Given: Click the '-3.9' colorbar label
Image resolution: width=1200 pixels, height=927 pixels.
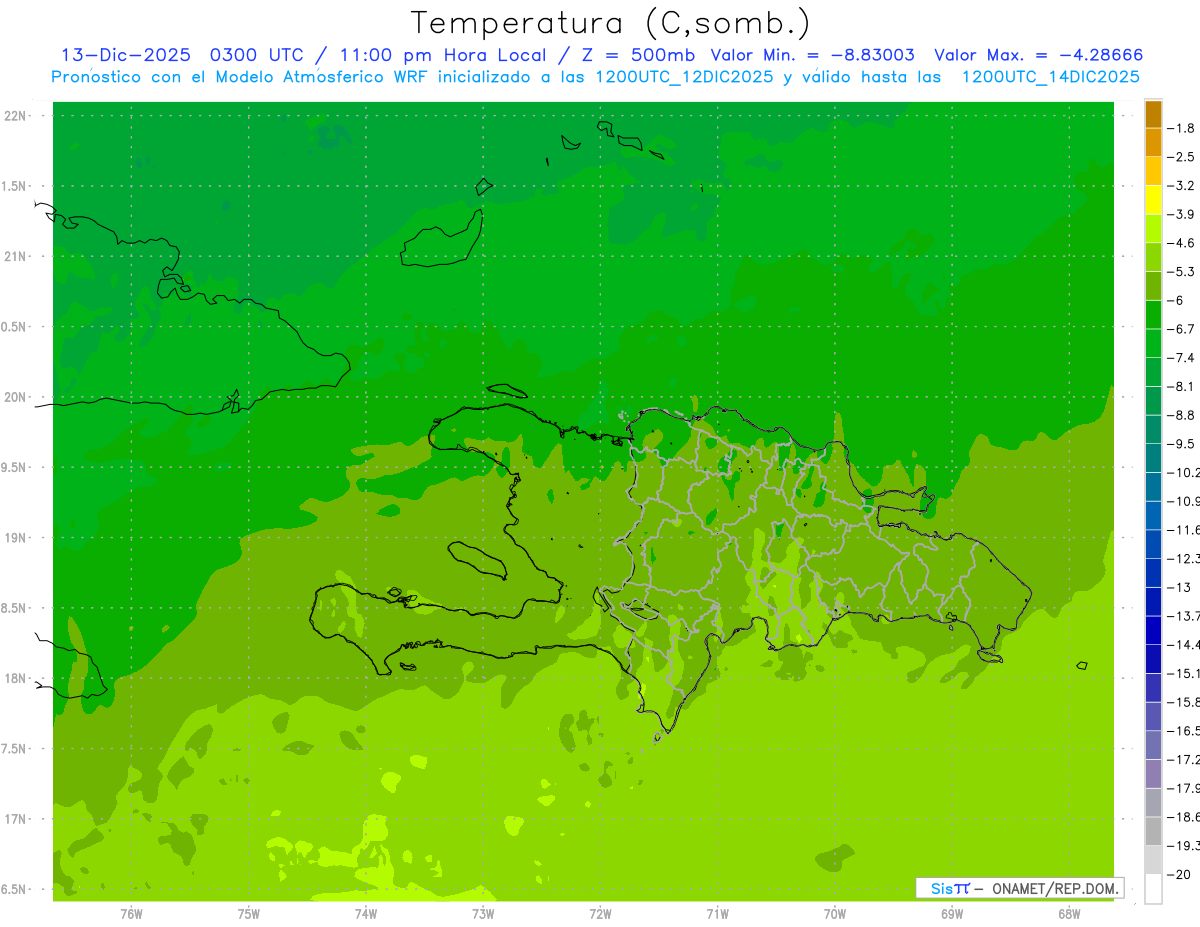Looking at the screenshot, I should click(x=1180, y=214).
